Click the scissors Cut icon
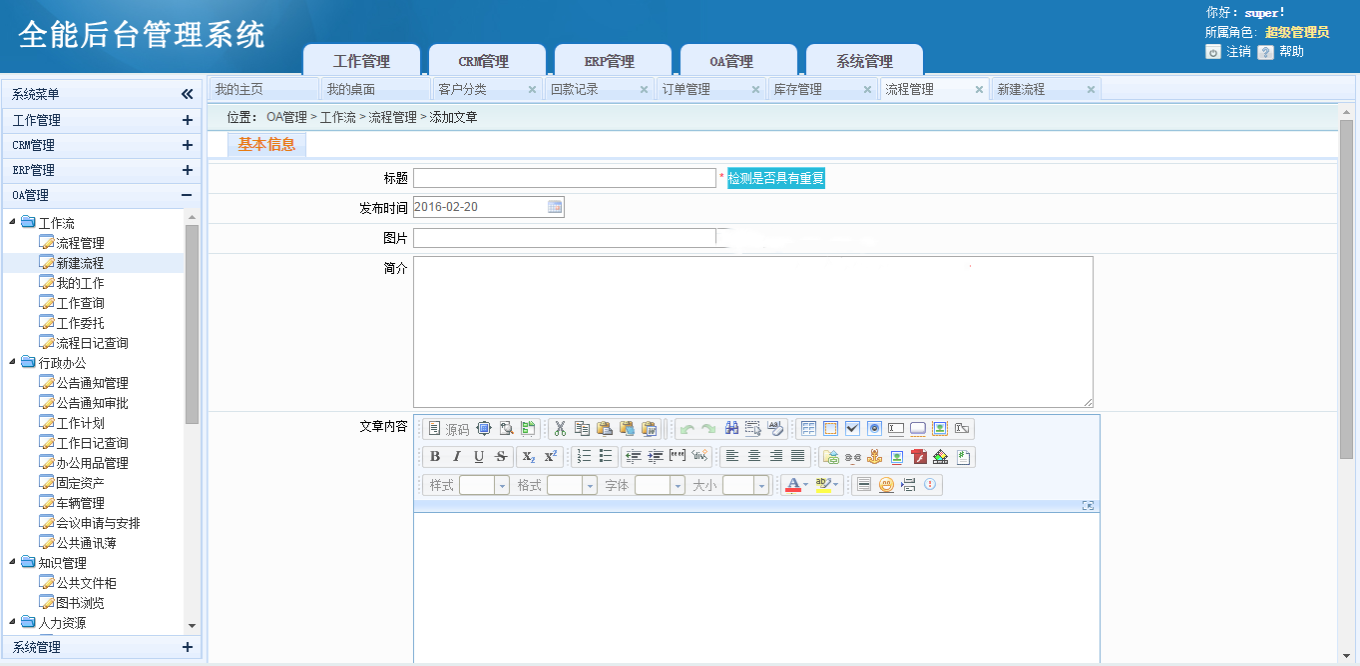1360x666 pixels. pyautogui.click(x=560, y=429)
